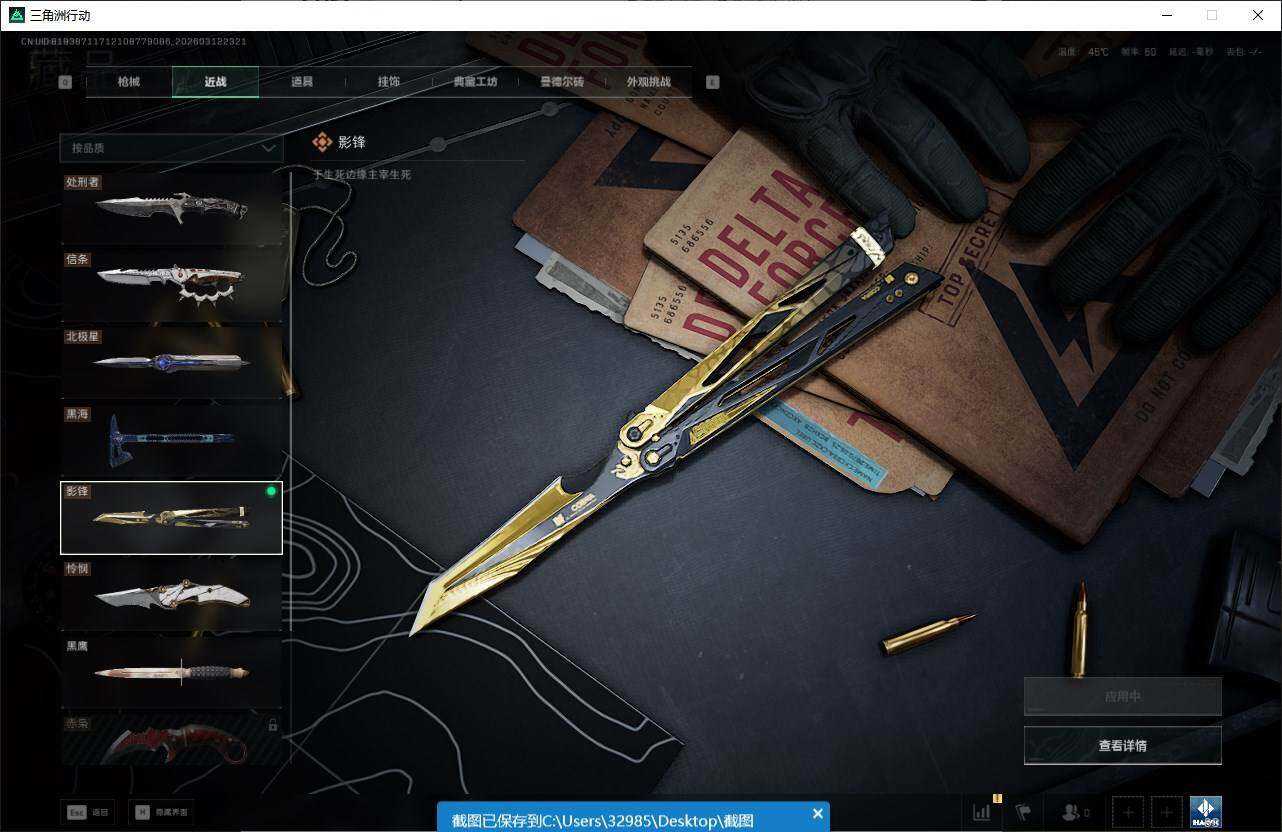This screenshot has height=832, width=1282.
Task: Minimize the 三角洲行动 window
Action: click(x=1167, y=15)
